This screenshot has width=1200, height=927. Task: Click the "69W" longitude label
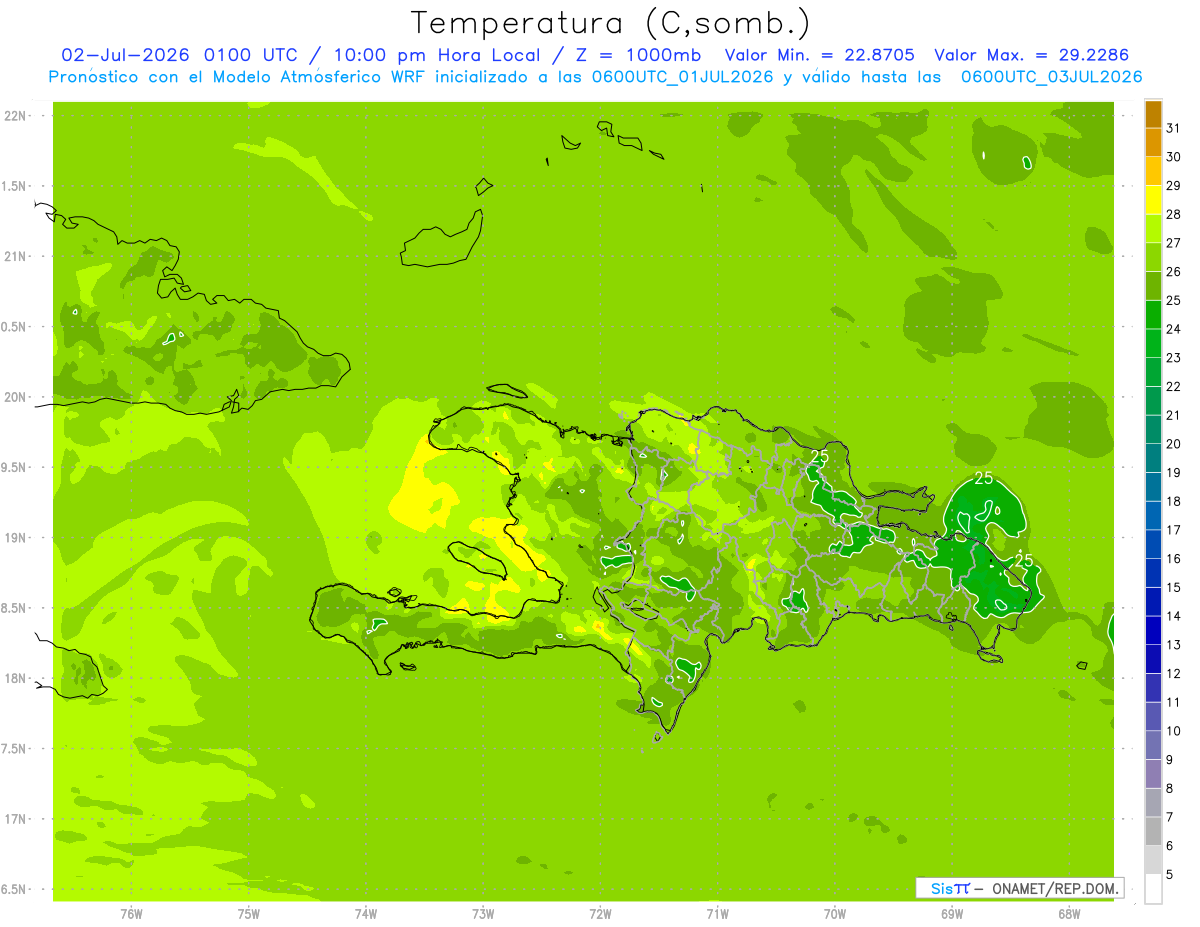point(951,914)
